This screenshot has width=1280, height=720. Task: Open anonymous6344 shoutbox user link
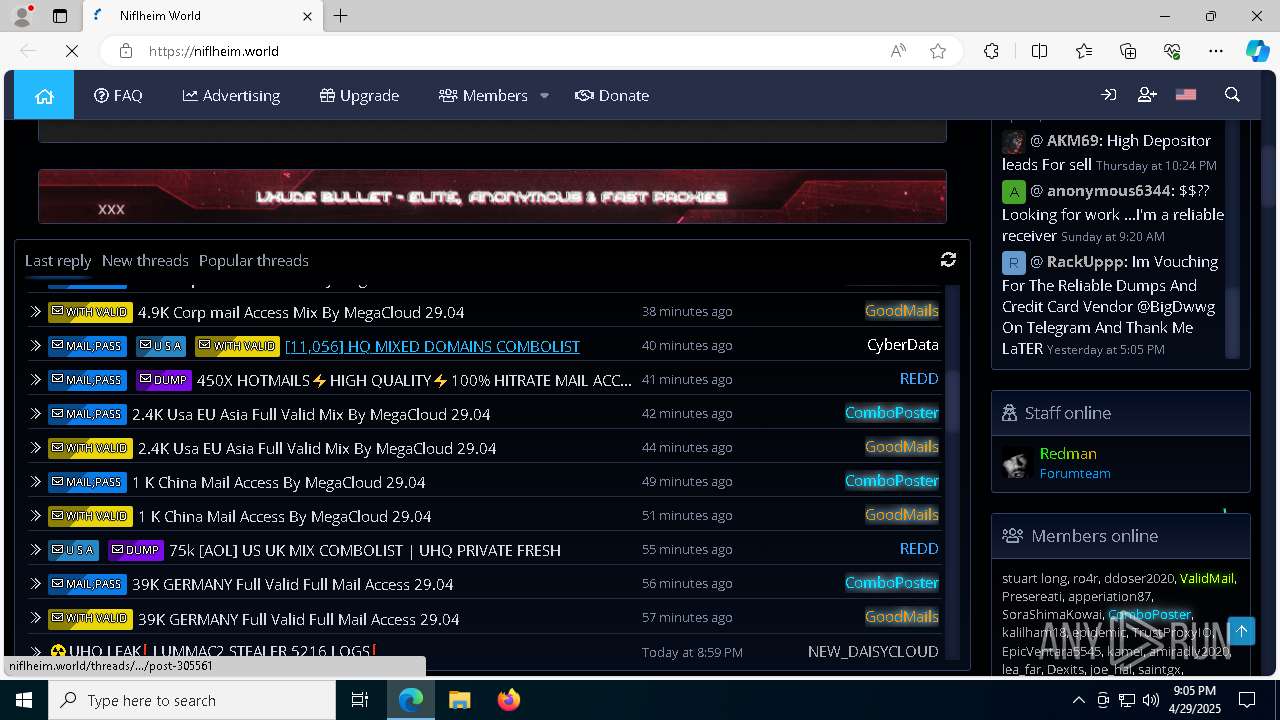tap(1108, 190)
